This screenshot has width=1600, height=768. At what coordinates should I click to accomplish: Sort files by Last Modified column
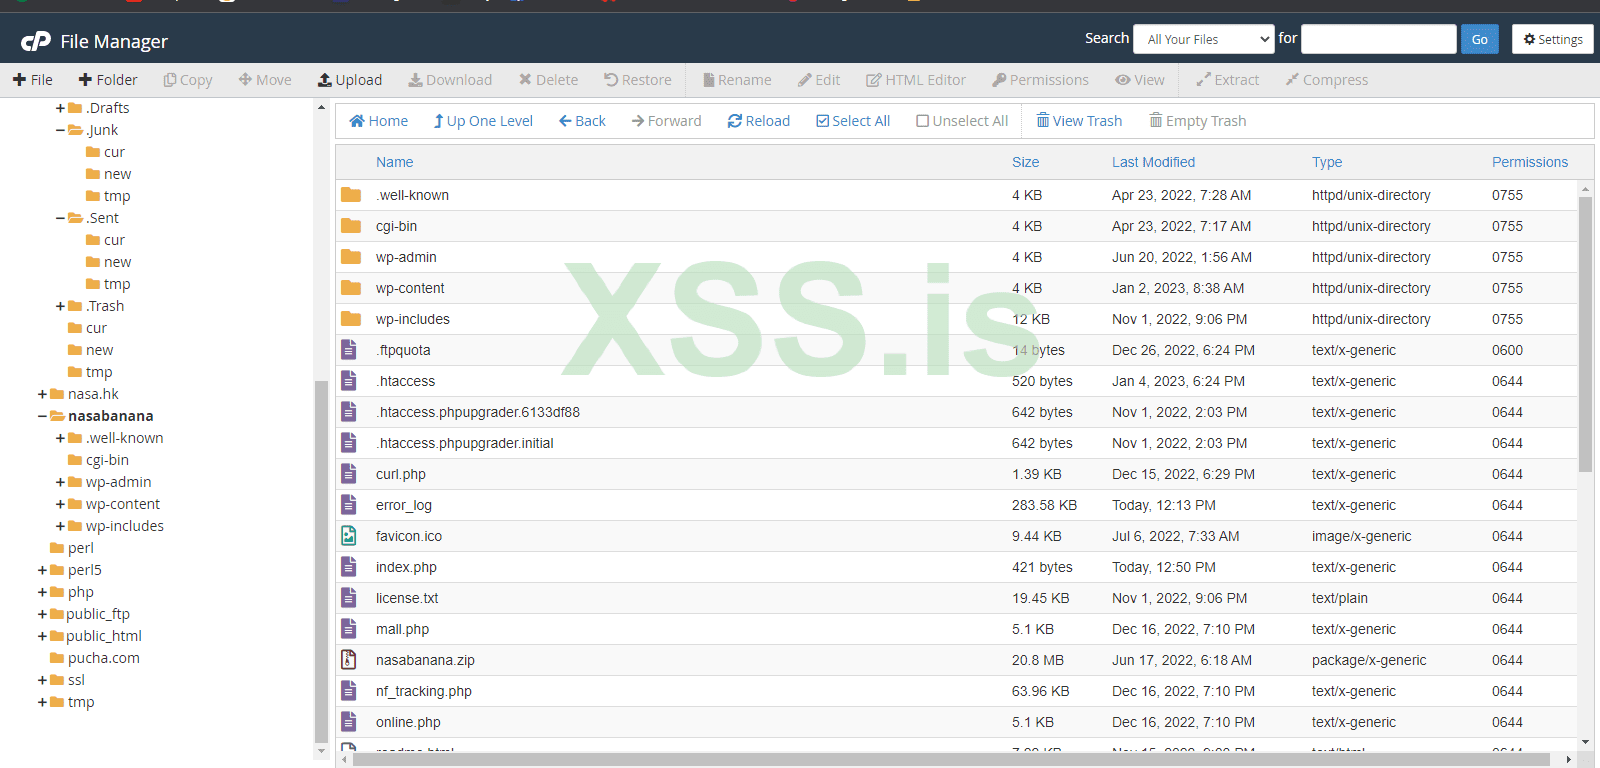(1153, 162)
